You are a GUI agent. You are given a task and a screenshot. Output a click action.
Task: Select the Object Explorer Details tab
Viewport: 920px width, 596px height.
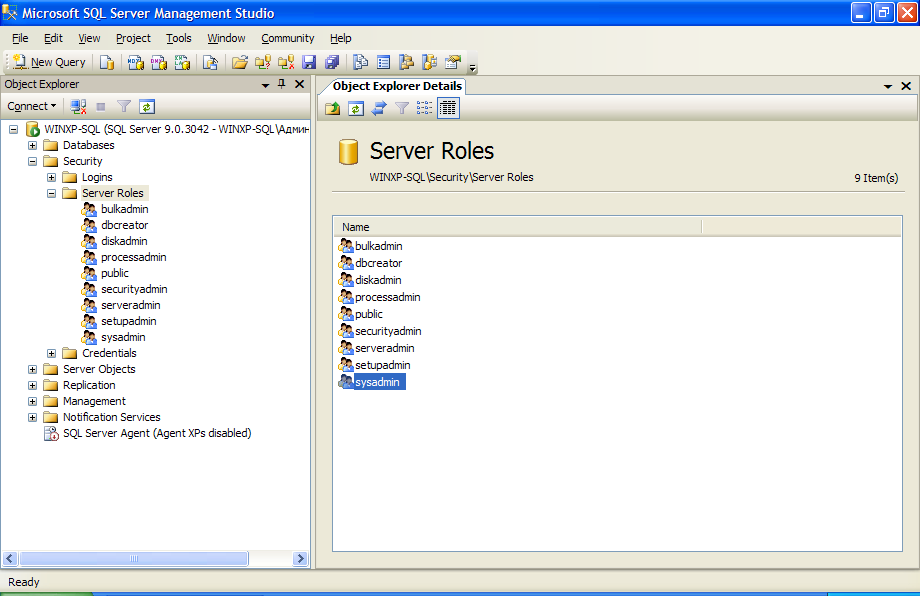pyautogui.click(x=397, y=86)
